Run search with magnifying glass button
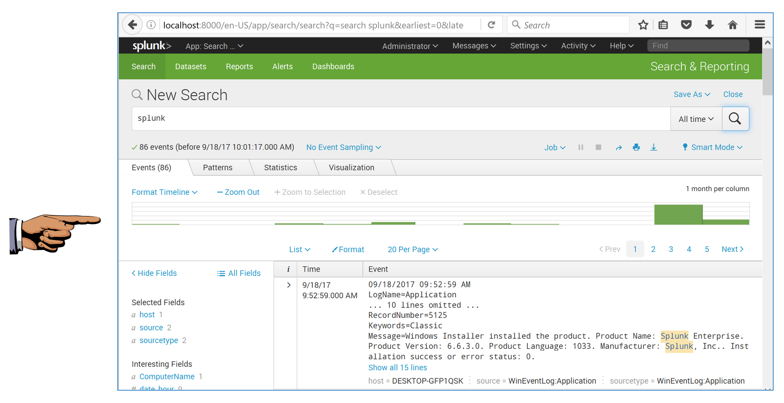Viewport: 784px width, 403px height. pyautogui.click(x=735, y=118)
